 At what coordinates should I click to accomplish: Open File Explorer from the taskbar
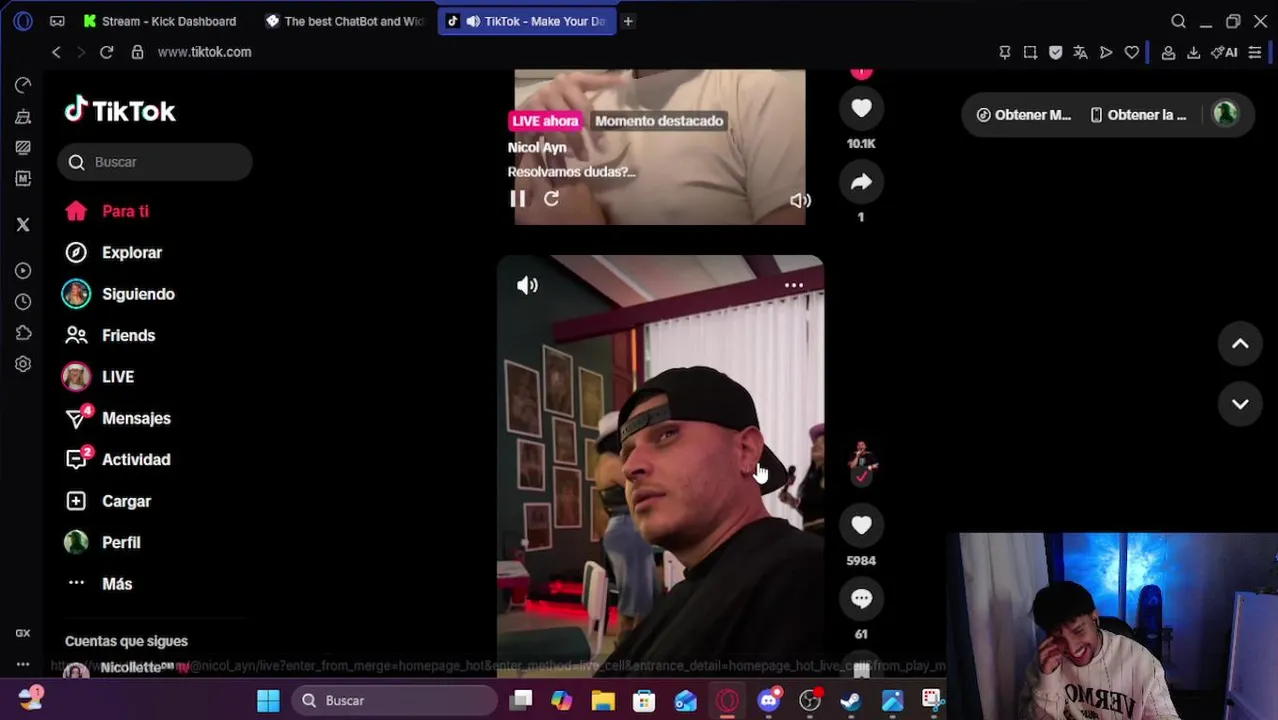coord(603,700)
